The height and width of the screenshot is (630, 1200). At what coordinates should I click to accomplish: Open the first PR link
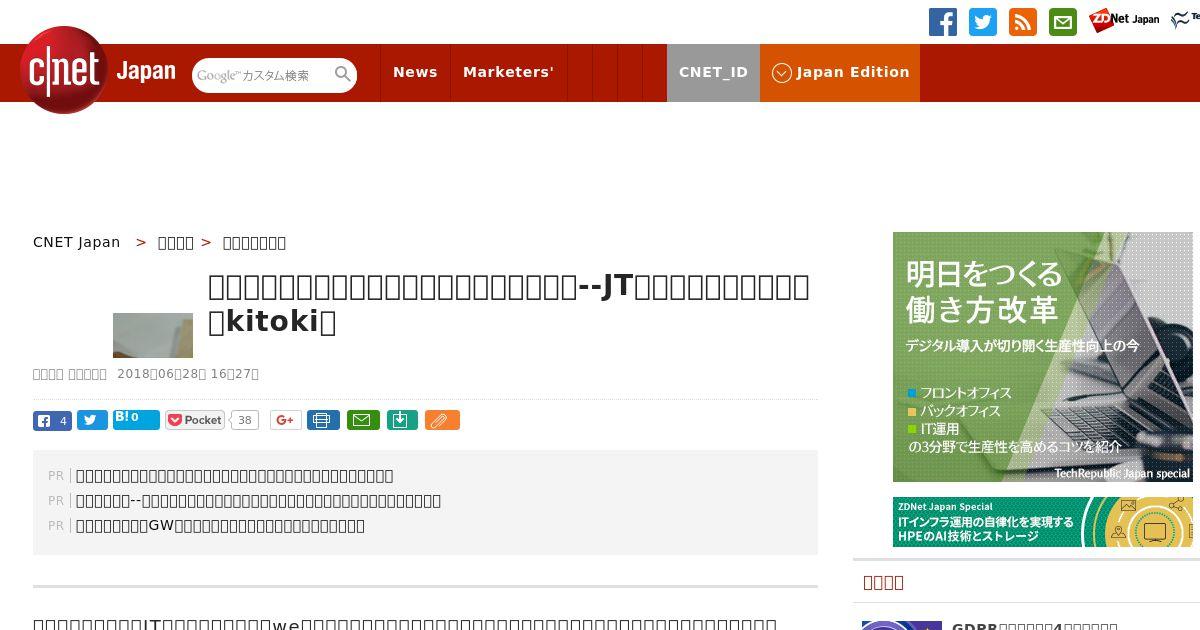235,476
